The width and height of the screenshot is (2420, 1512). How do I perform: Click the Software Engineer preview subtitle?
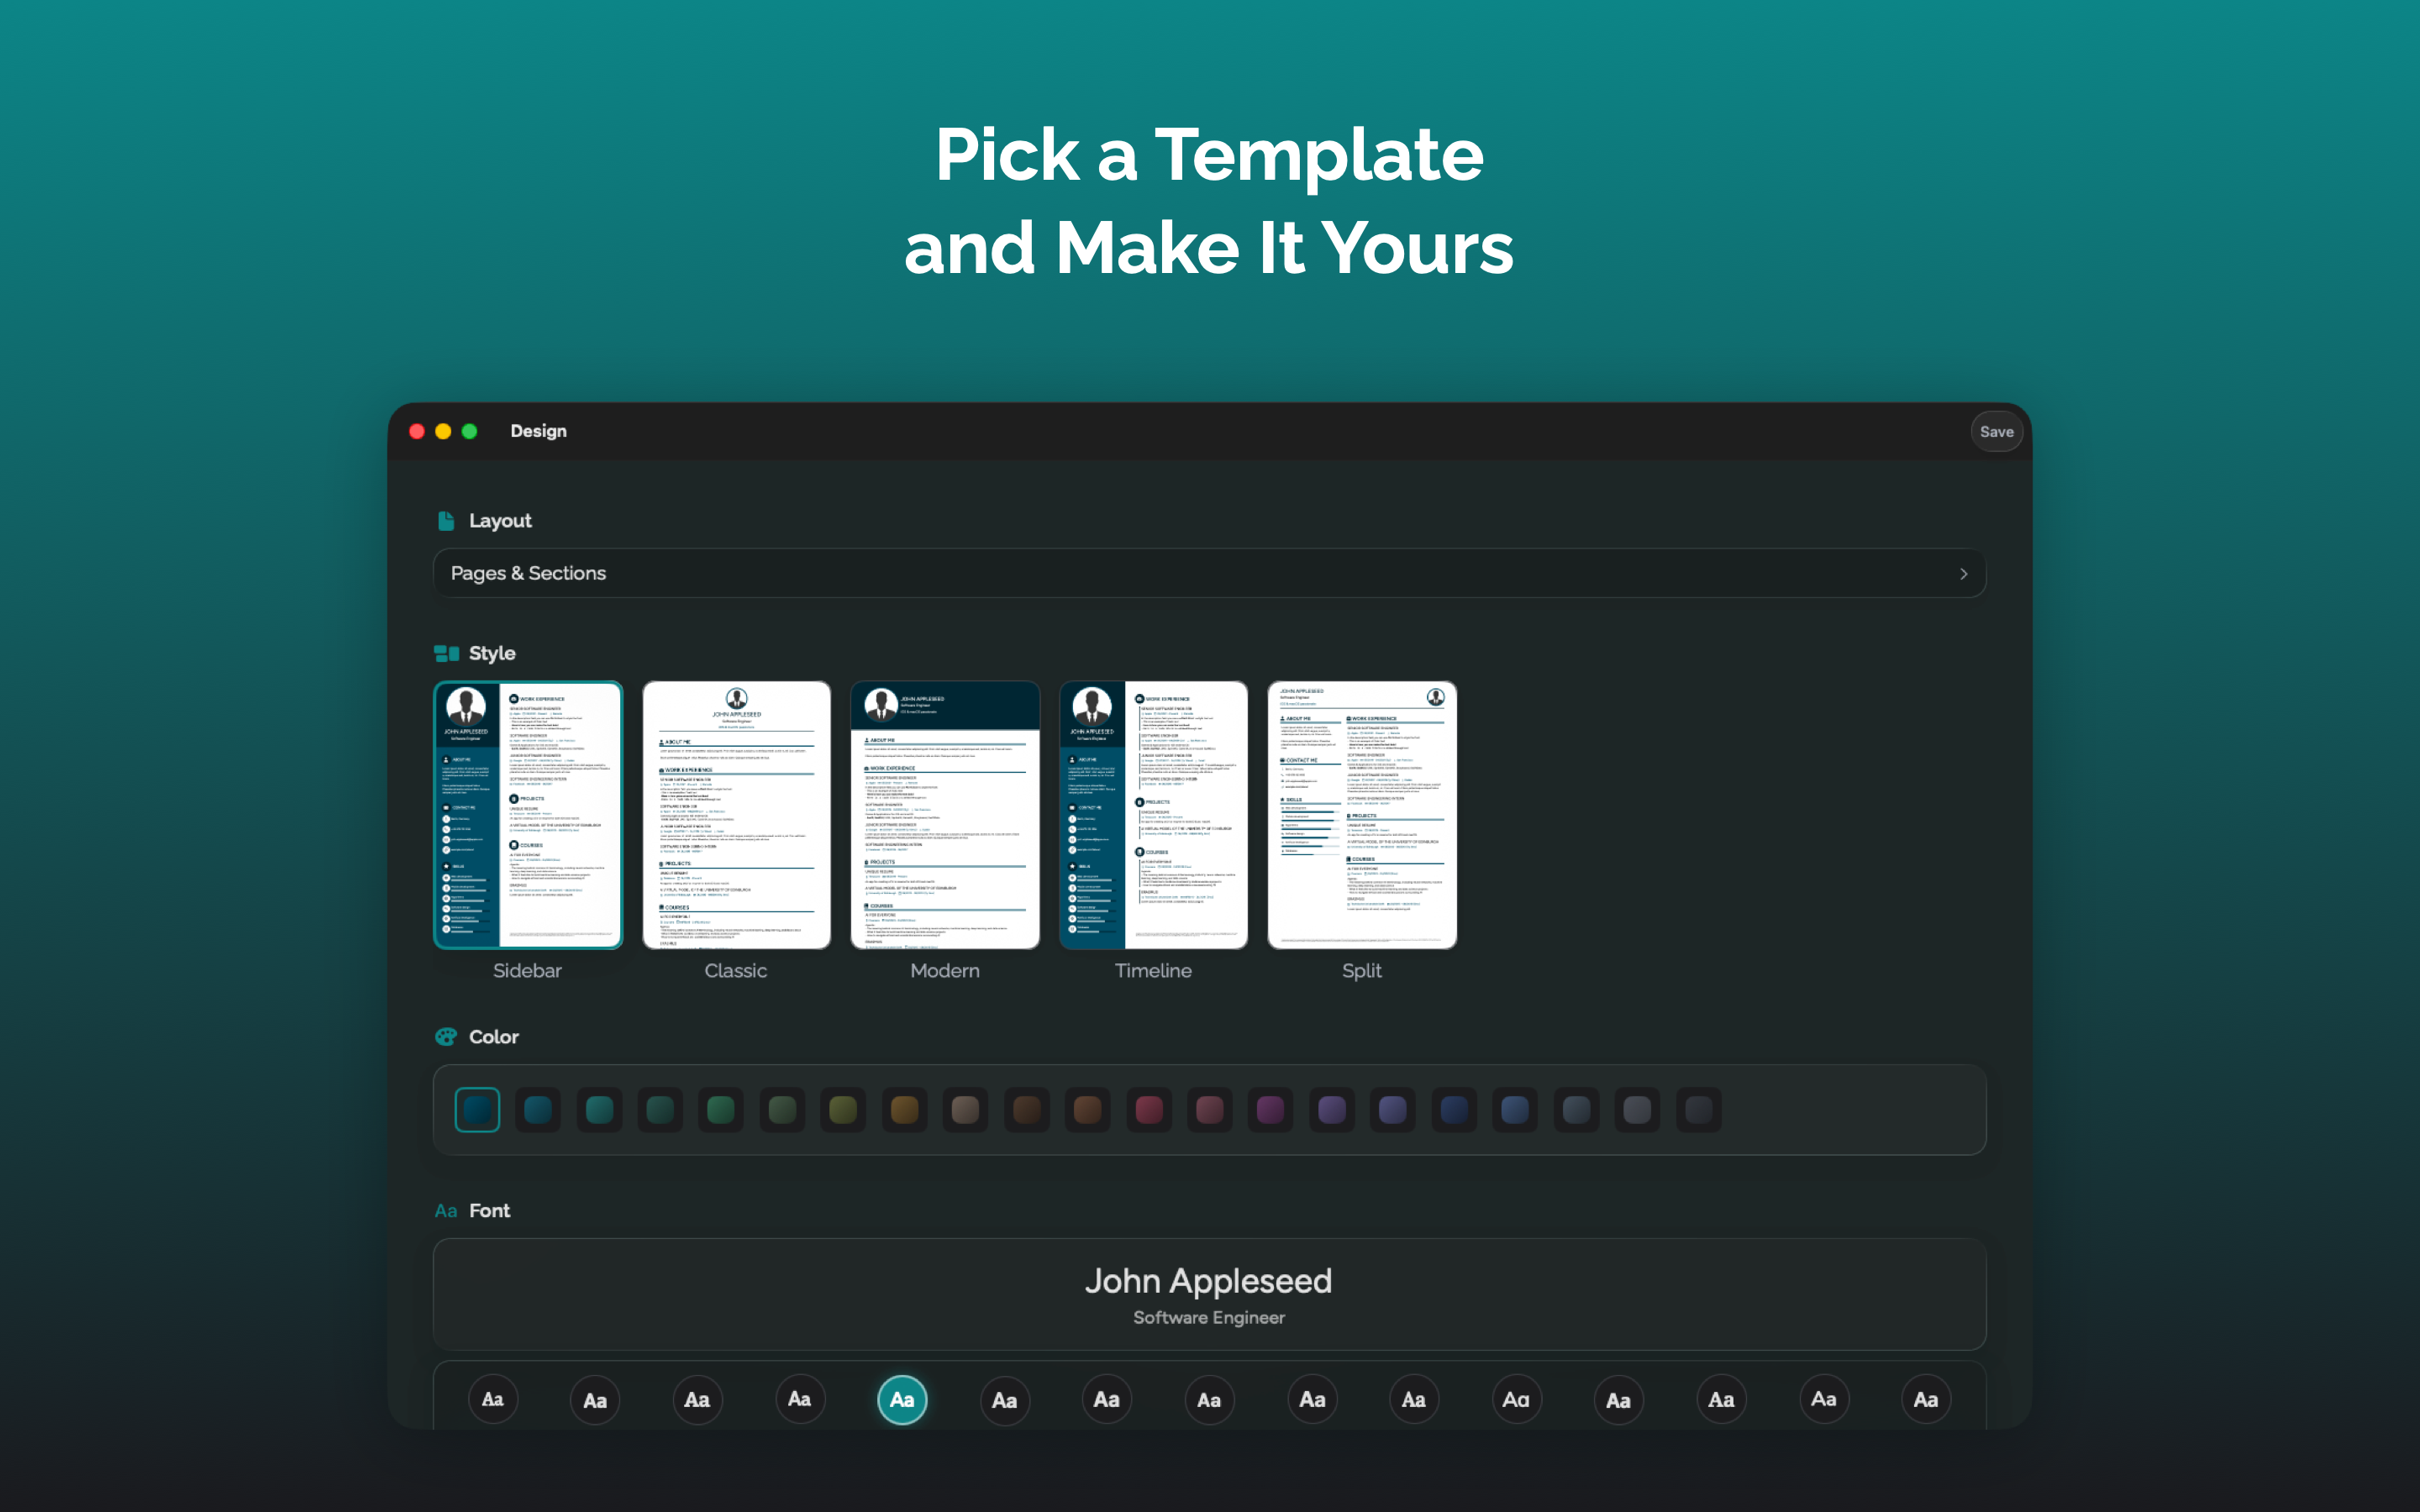pos(1209,1318)
